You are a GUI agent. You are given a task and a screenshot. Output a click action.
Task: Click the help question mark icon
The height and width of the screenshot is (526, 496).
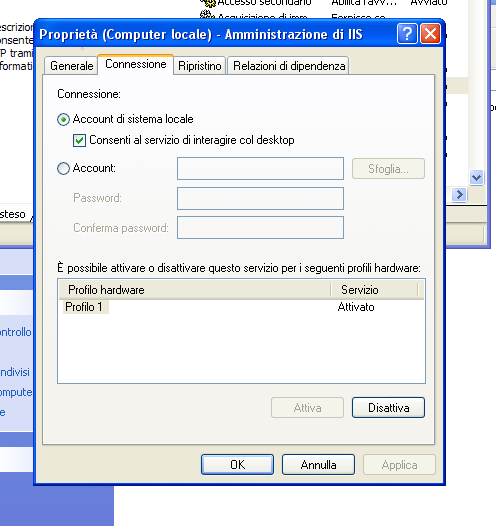[407, 34]
